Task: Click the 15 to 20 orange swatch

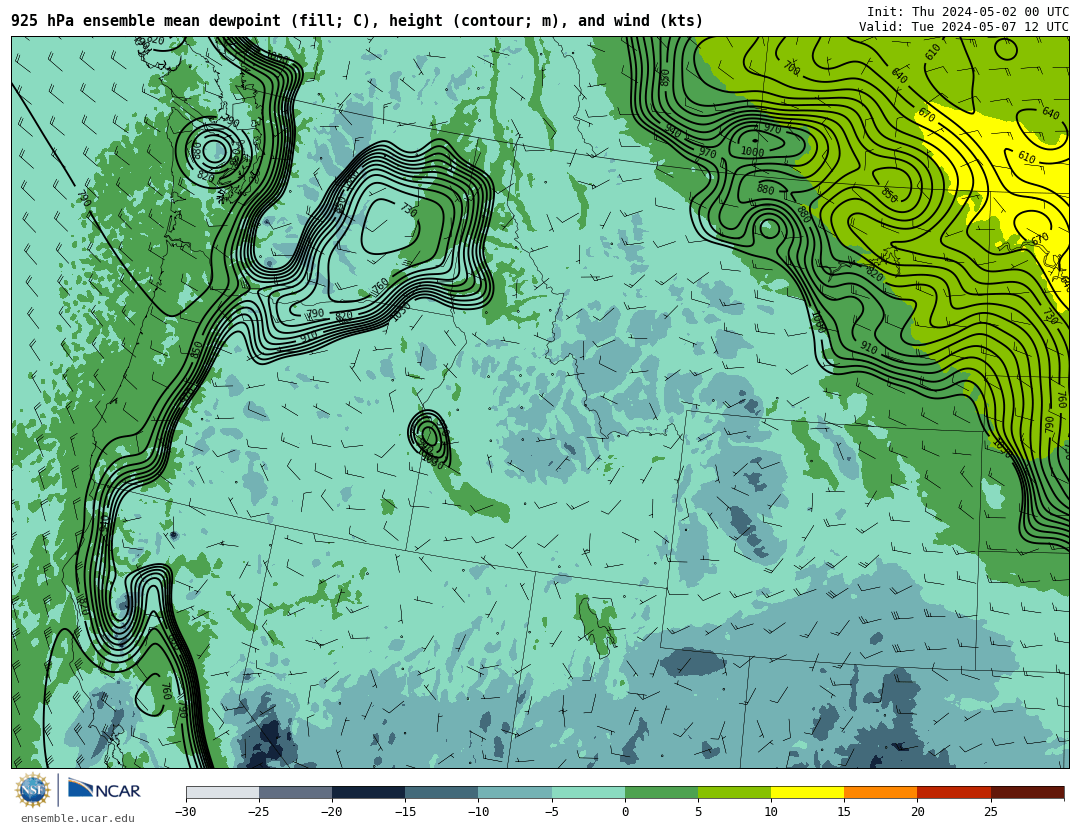Action: click(x=881, y=793)
